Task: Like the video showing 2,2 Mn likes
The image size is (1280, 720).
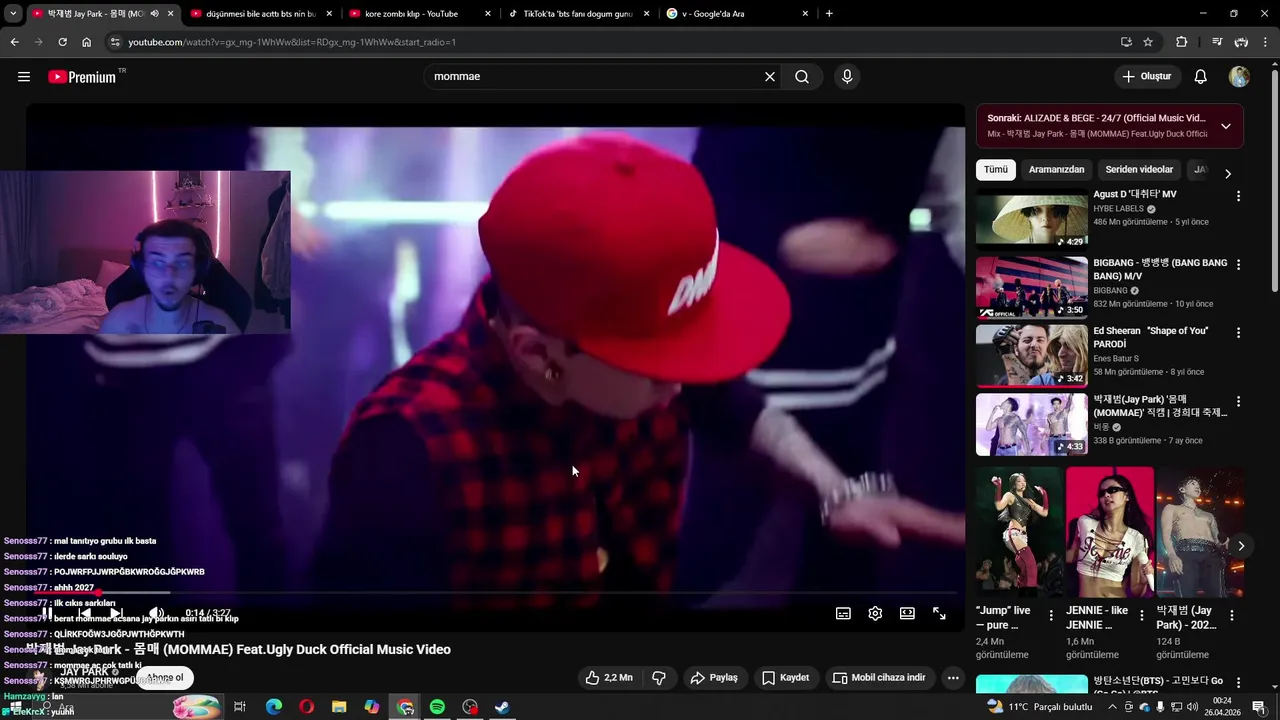Action: (609, 678)
